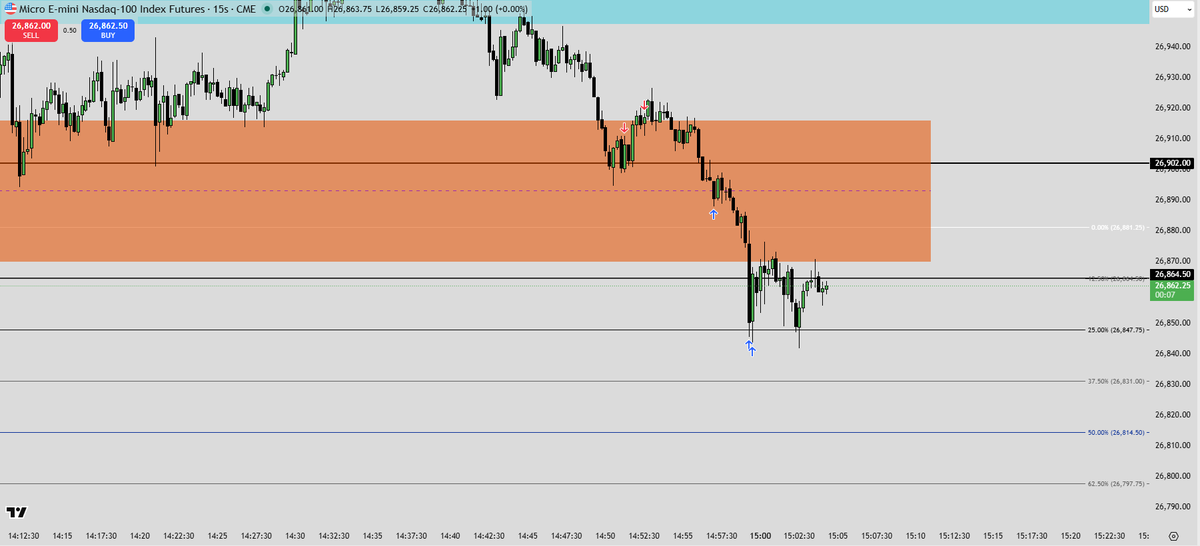Select the 26,864.50 price label
1200x546 pixels.
(x=1172, y=274)
